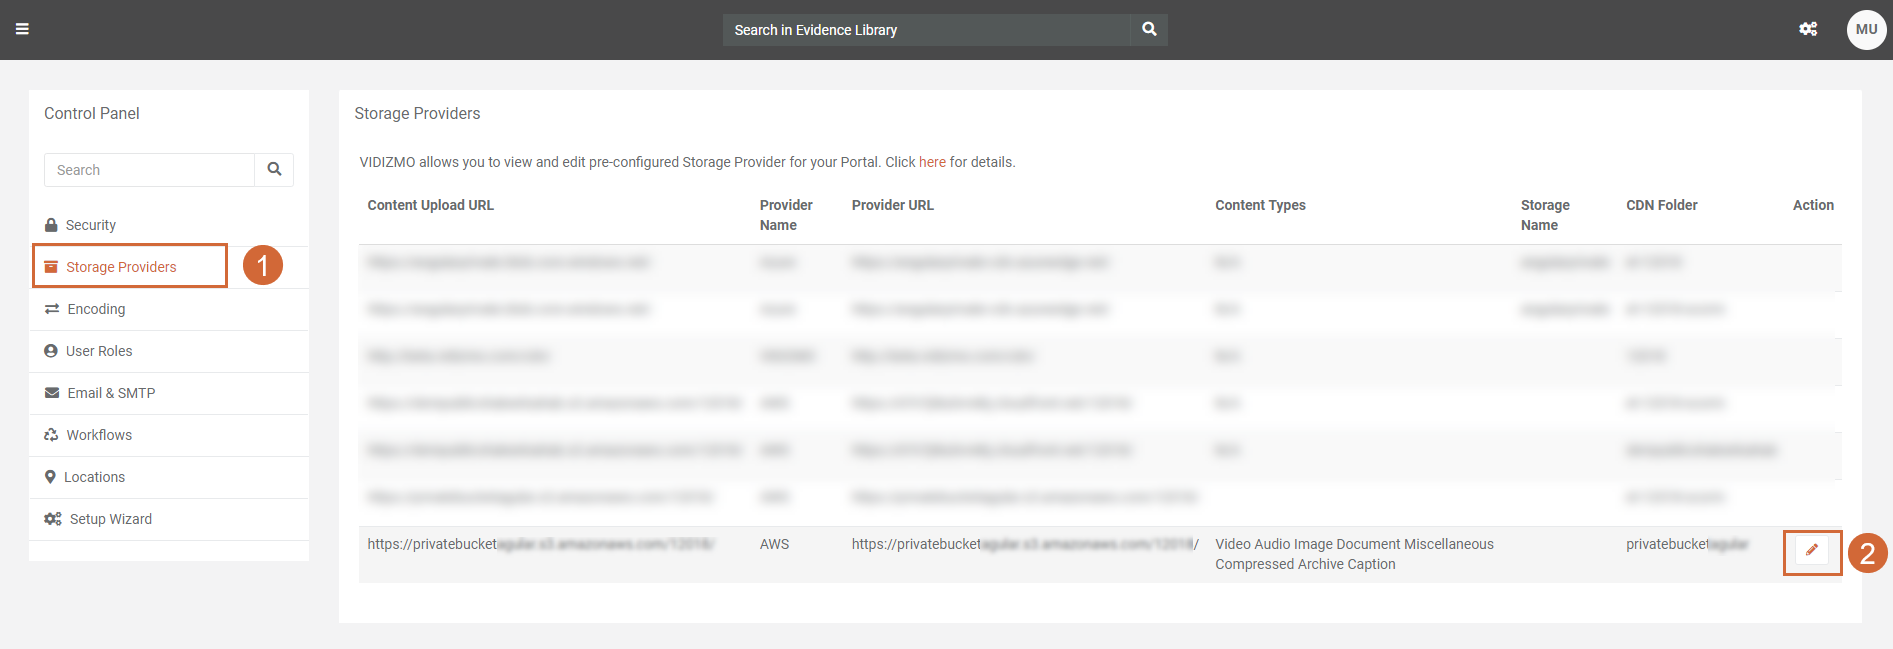Click the CDN Folder column header
1893x649 pixels.
click(x=1661, y=205)
